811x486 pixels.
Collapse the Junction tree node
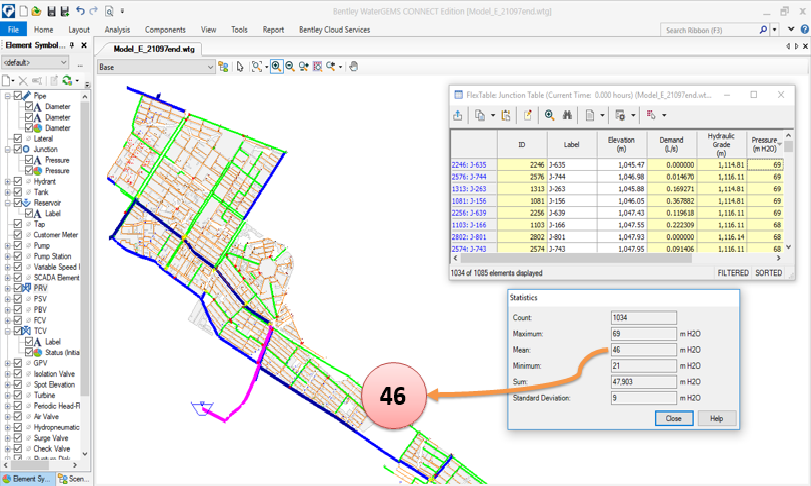click(8, 149)
